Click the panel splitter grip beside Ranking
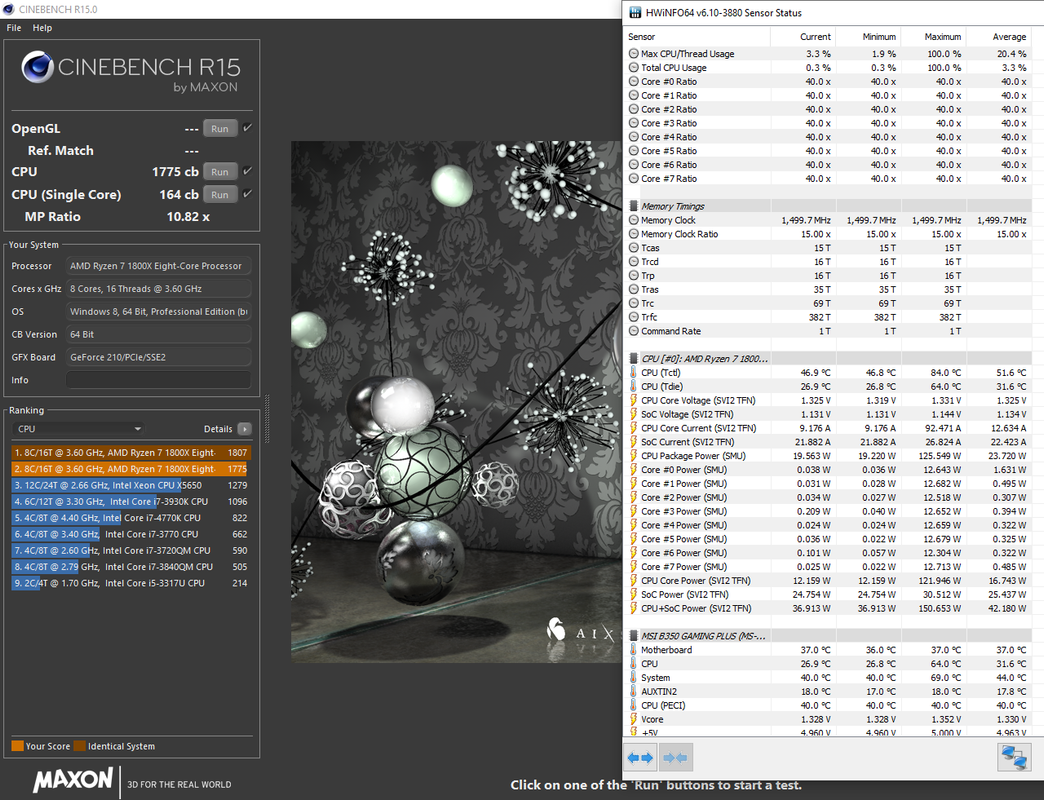 pos(267,419)
